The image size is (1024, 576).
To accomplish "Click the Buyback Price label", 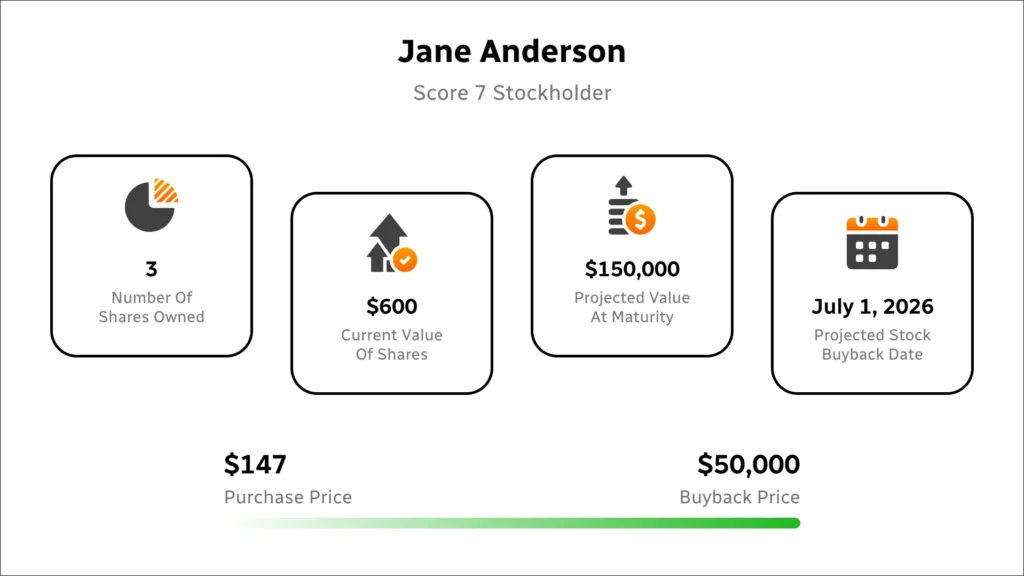I will [739, 497].
